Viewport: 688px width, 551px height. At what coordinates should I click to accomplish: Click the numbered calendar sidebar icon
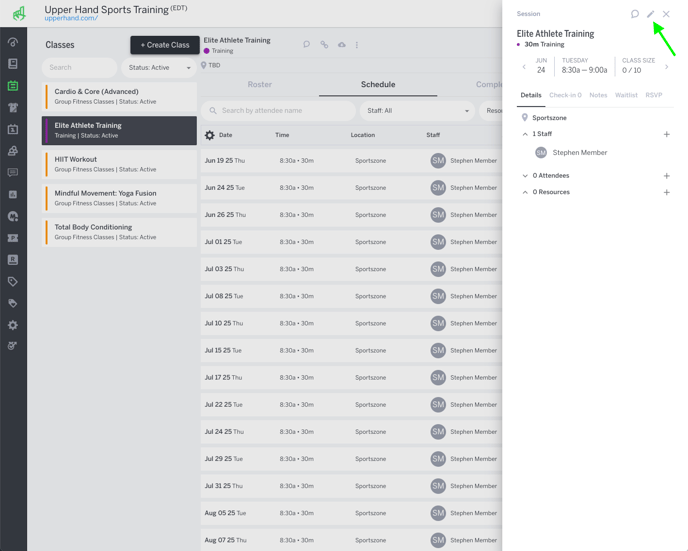[x=13, y=129]
